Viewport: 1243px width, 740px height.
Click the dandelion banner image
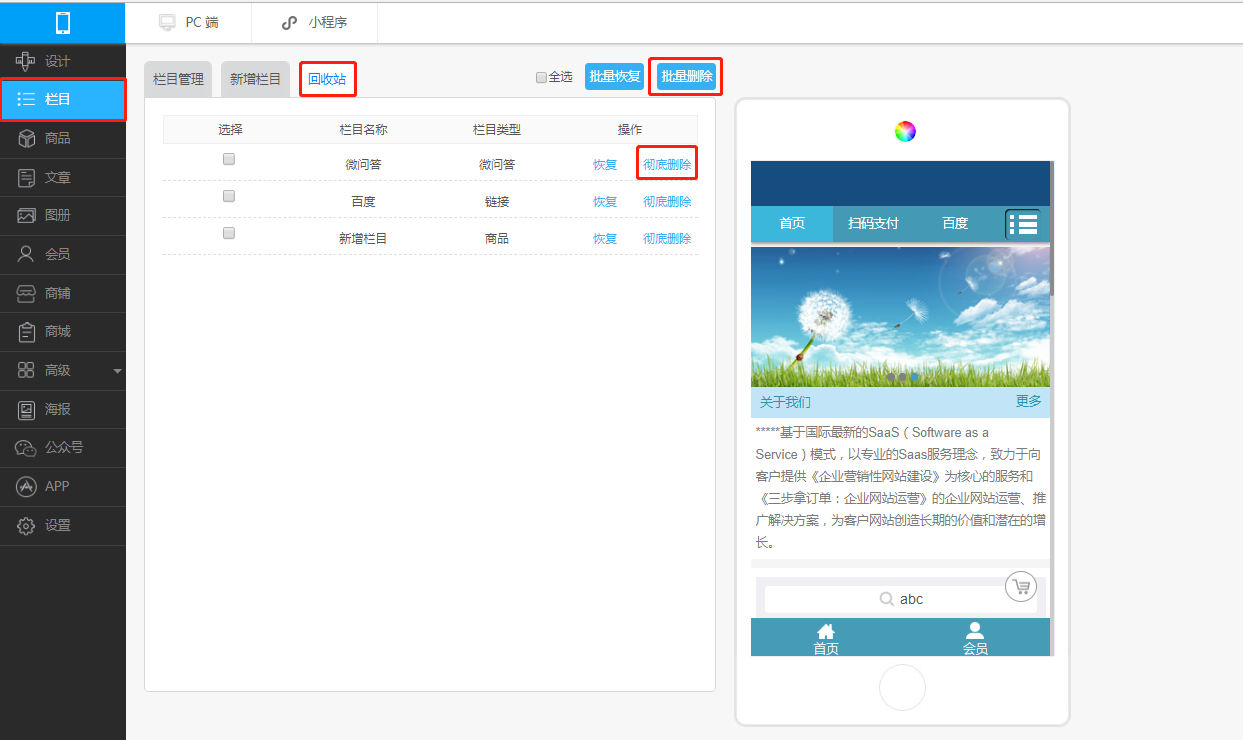(900, 316)
